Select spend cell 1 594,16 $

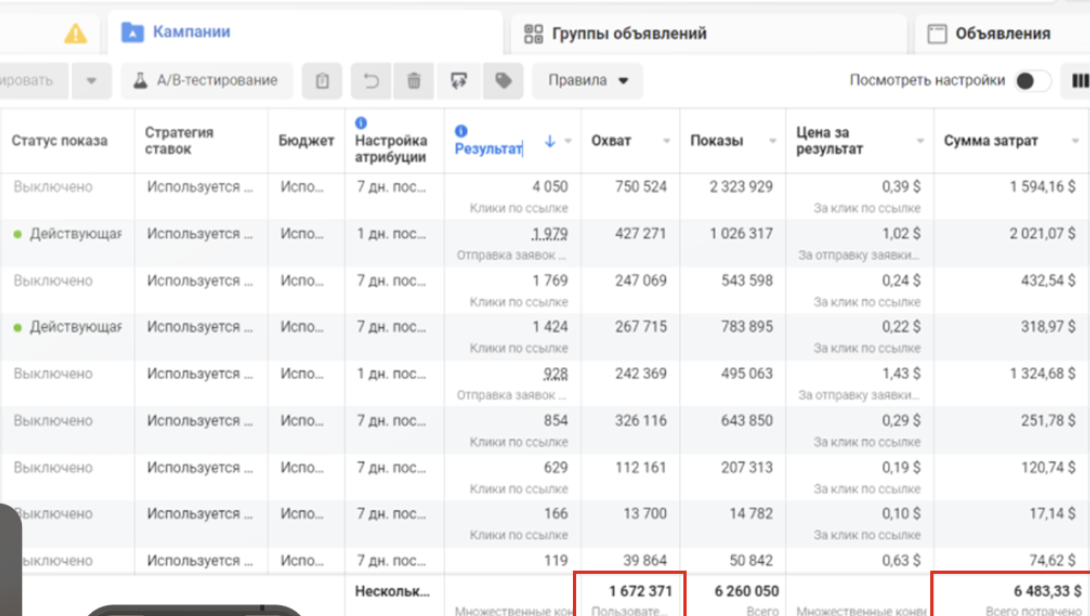click(1043, 187)
